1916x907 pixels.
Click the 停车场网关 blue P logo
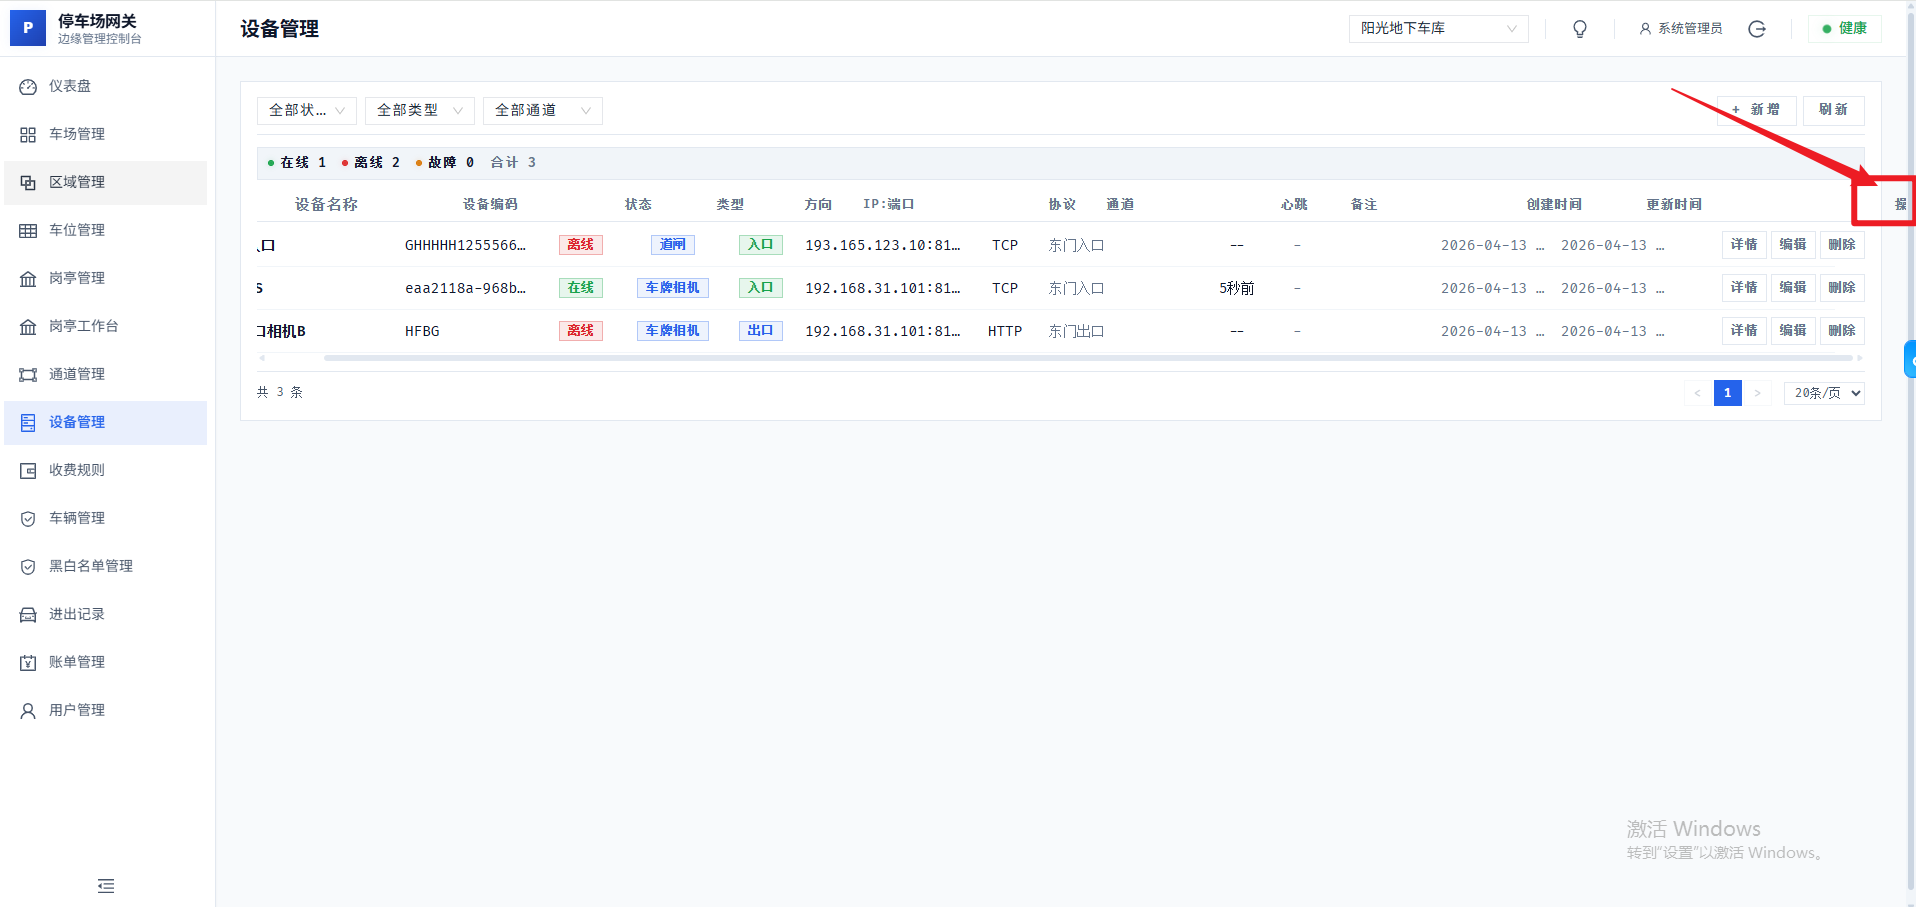tap(28, 28)
